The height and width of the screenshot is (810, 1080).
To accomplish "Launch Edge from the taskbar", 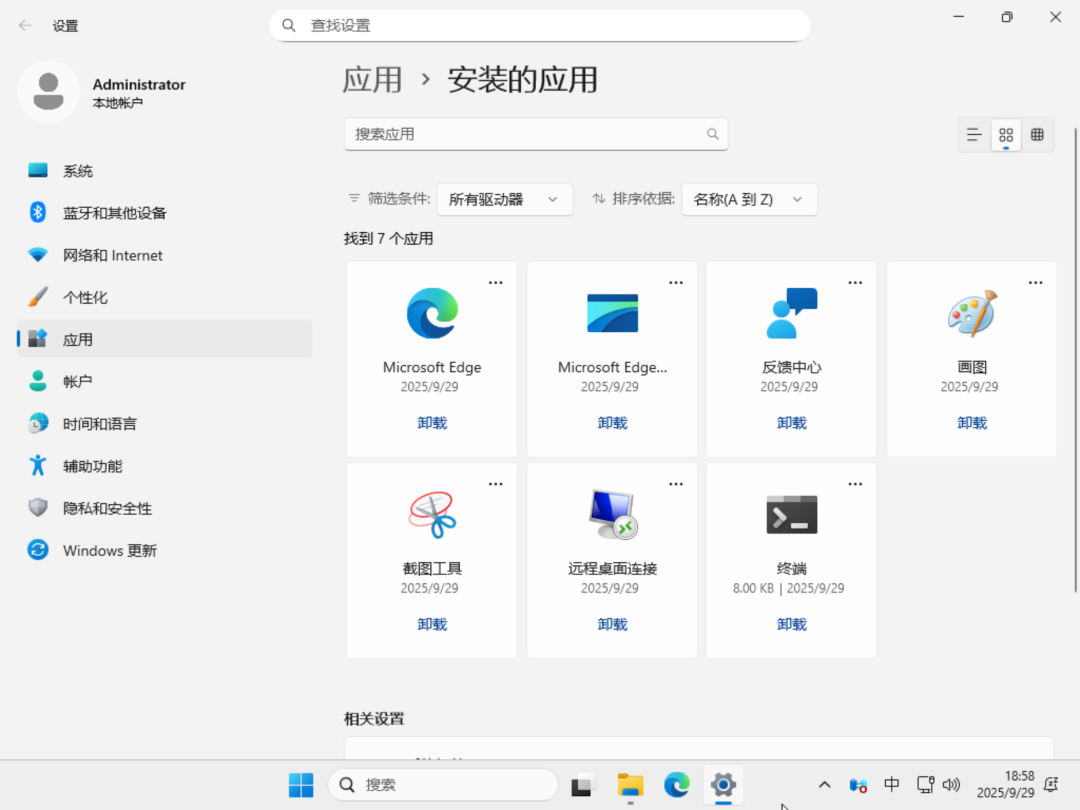I will 677,785.
